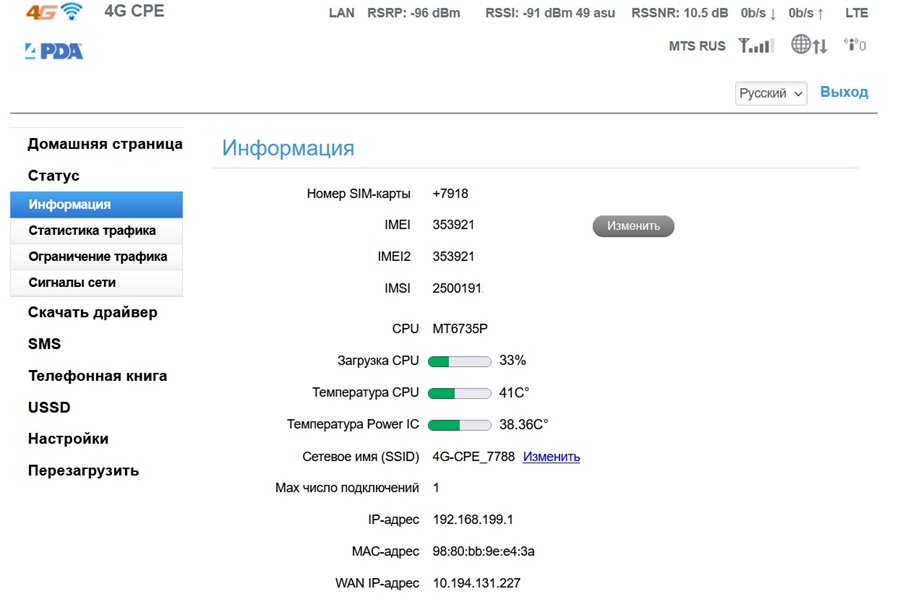The width and height of the screenshot is (900, 602).
Task: Click the globe data connection icon
Action: pos(809,45)
